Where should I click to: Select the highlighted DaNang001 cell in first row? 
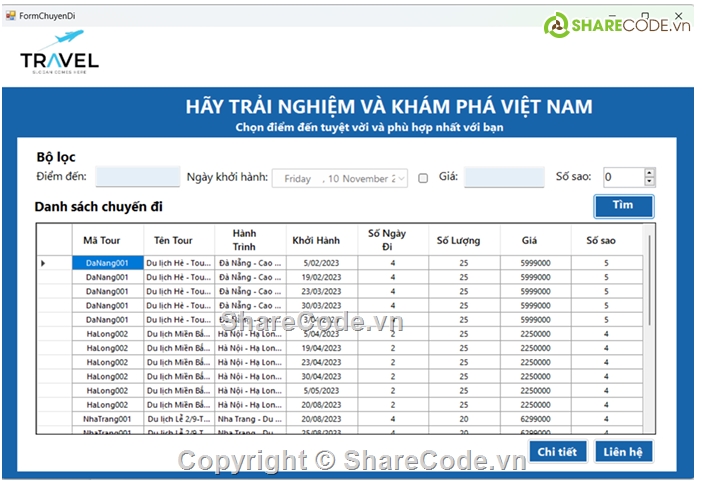click(107, 263)
